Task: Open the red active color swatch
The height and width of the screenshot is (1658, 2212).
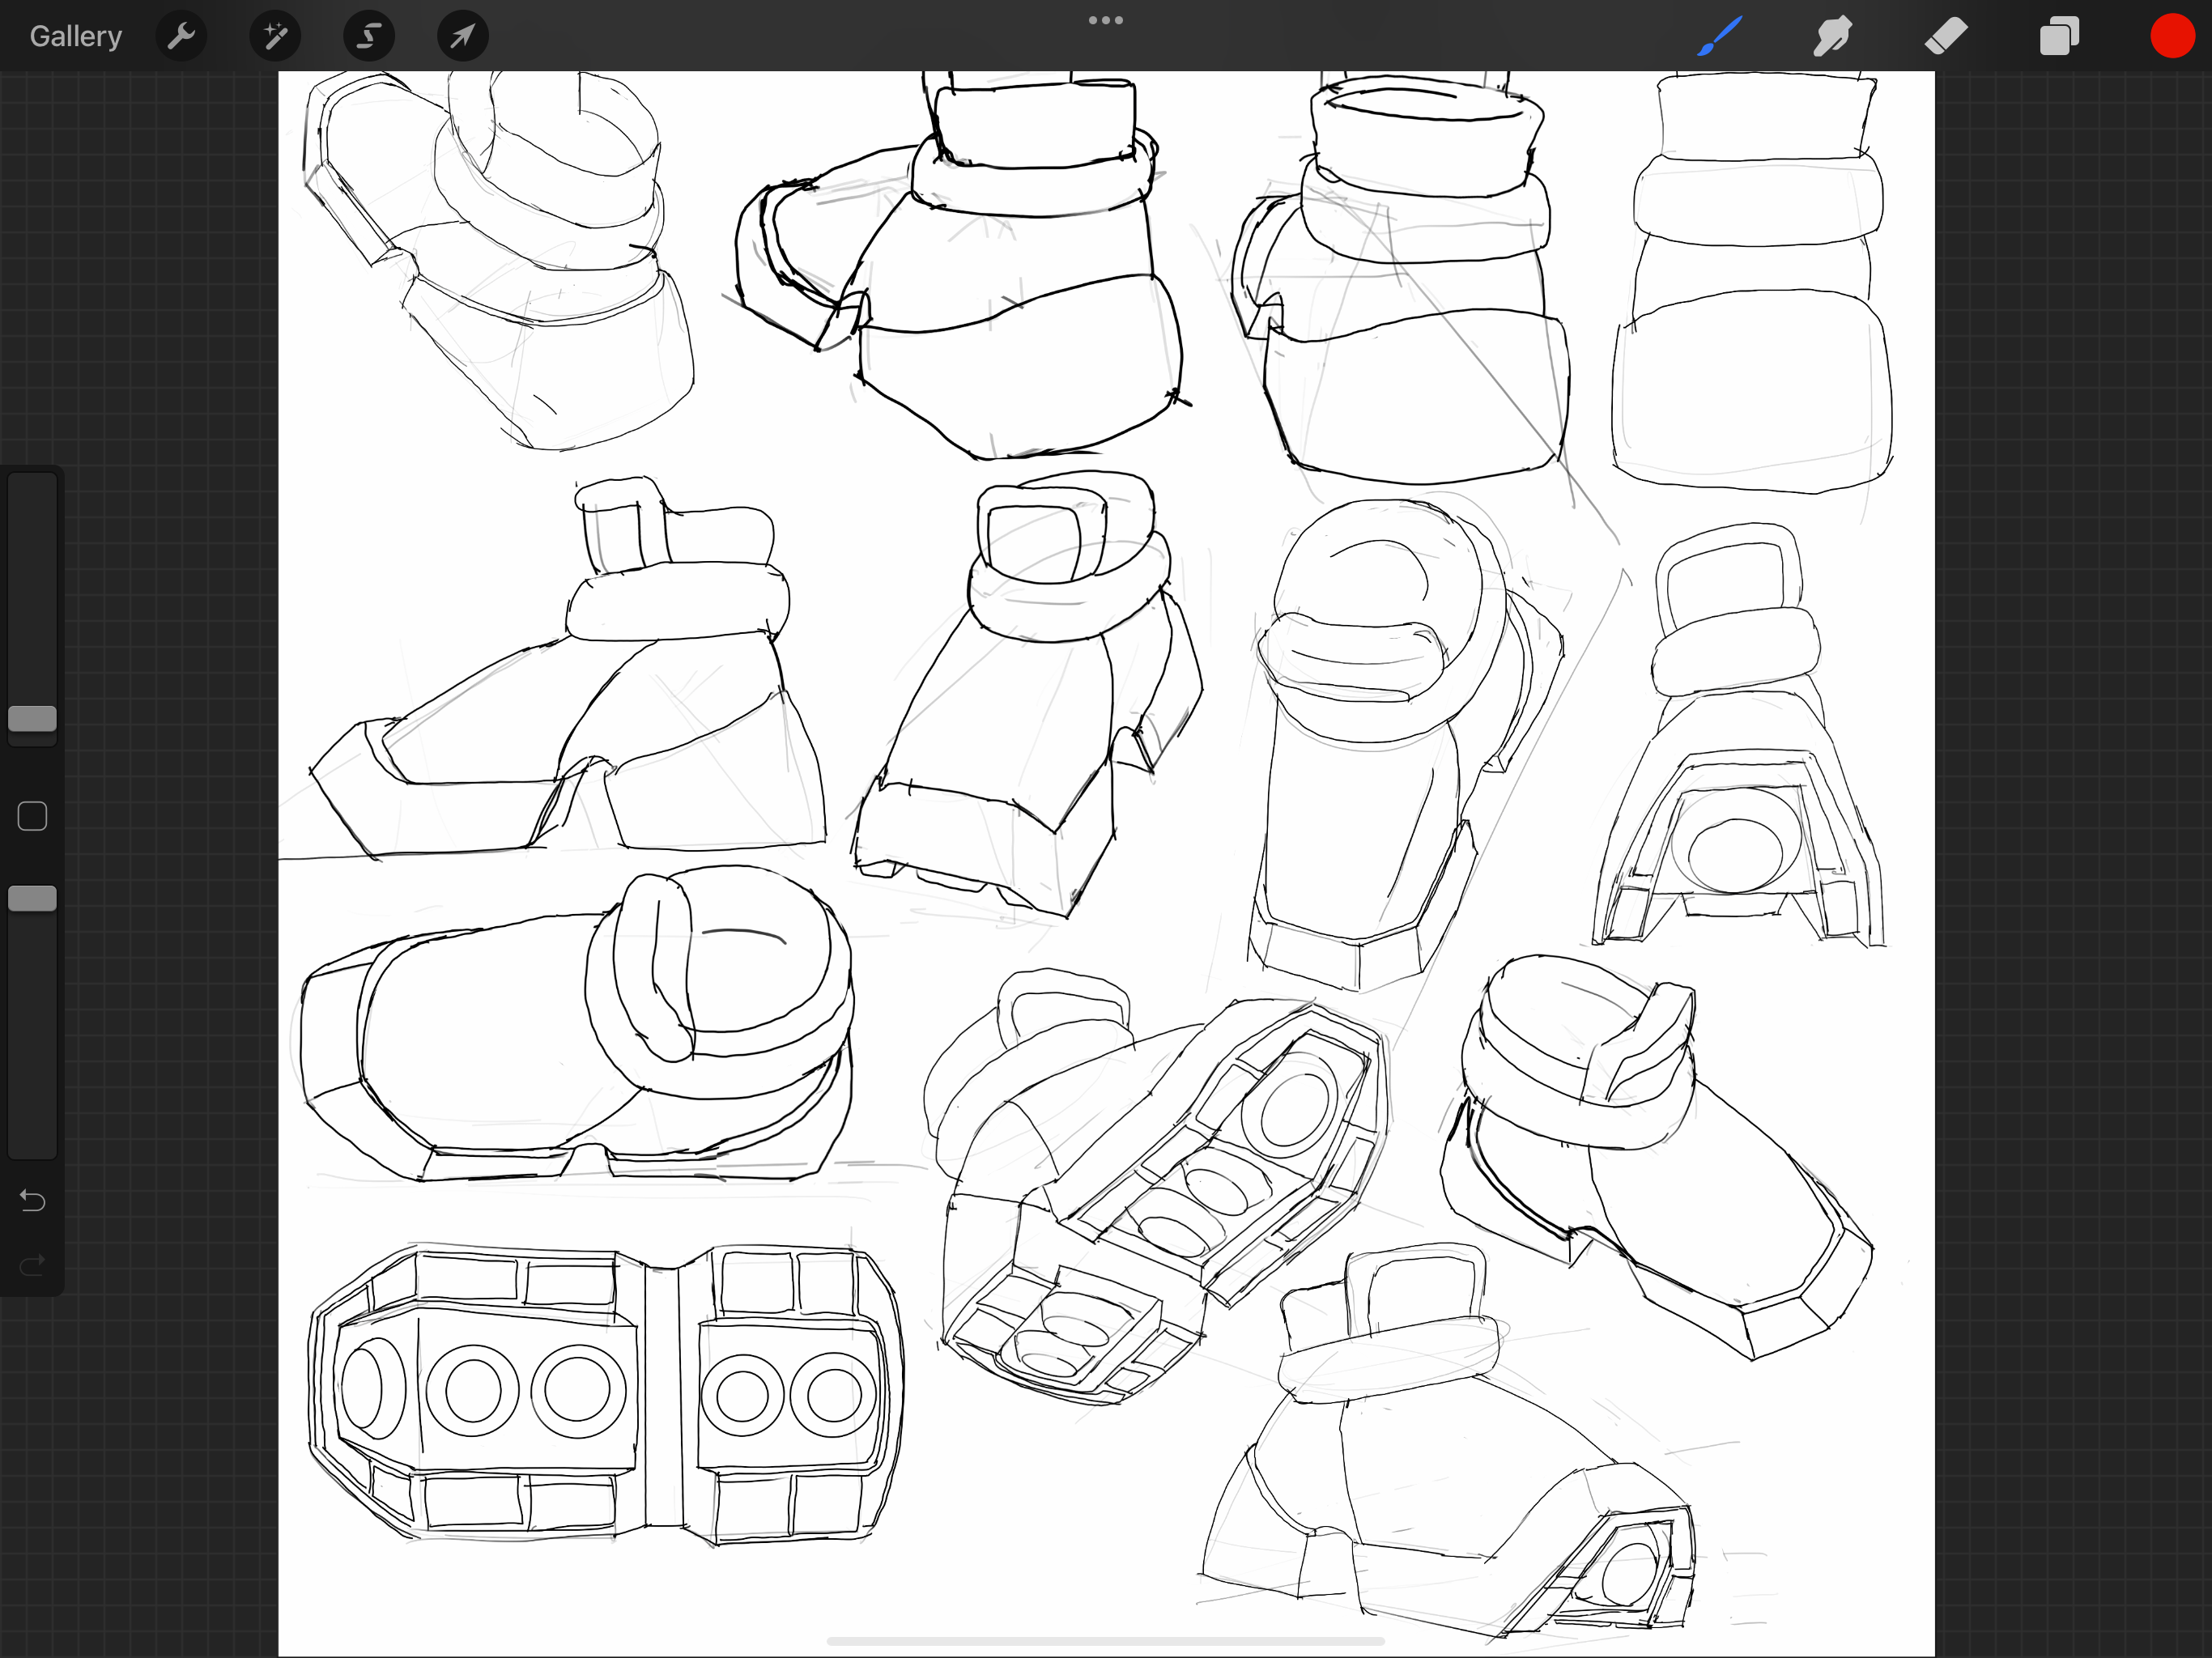Action: coord(2172,36)
